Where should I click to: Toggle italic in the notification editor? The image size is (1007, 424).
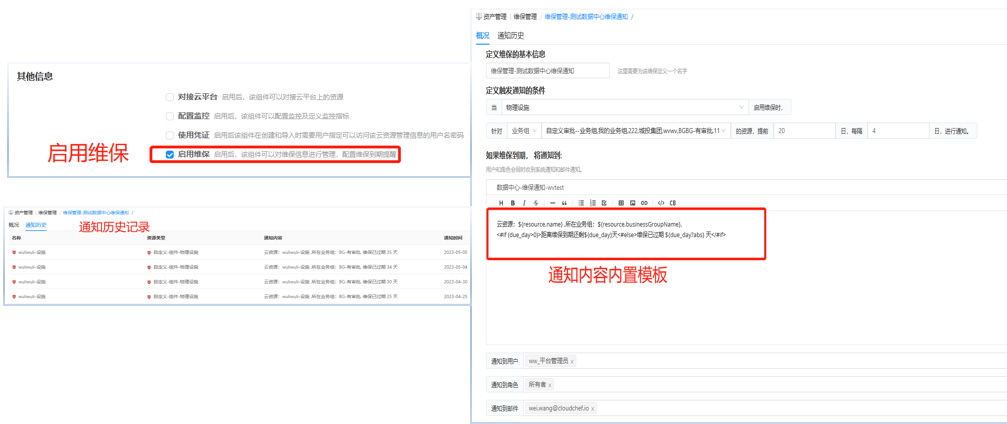(x=525, y=202)
